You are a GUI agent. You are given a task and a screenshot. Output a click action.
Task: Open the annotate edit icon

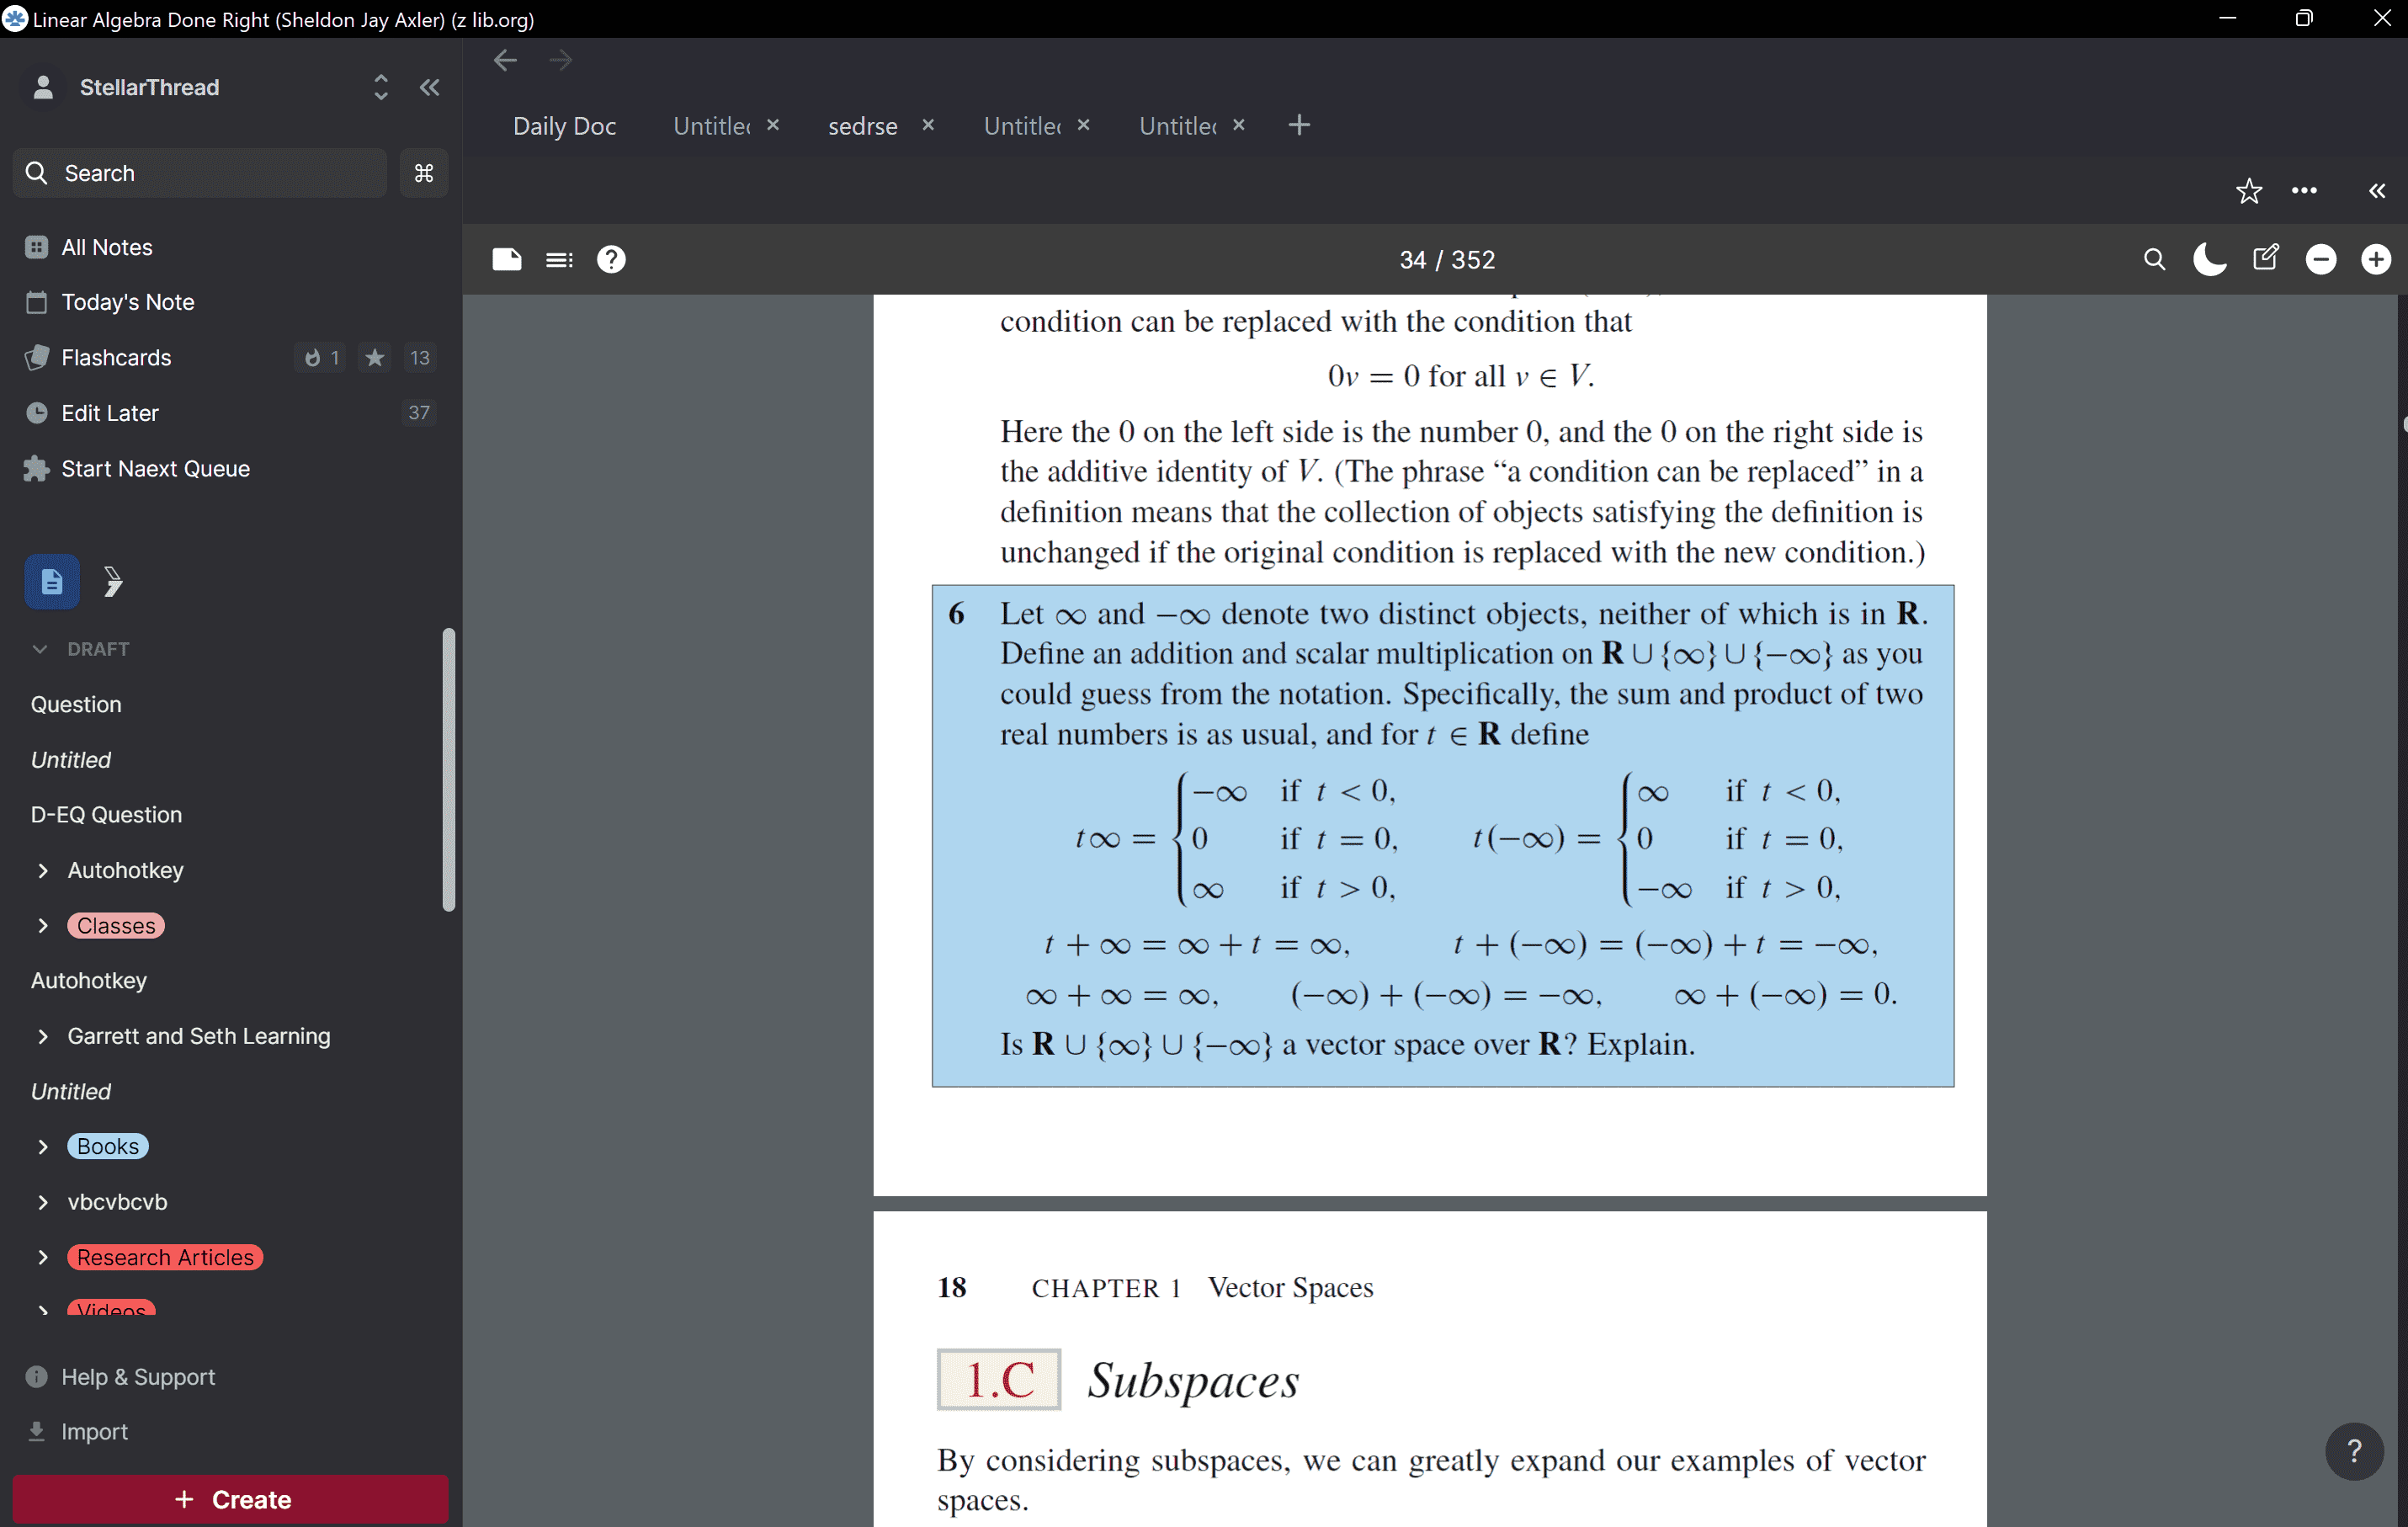pos(2266,258)
